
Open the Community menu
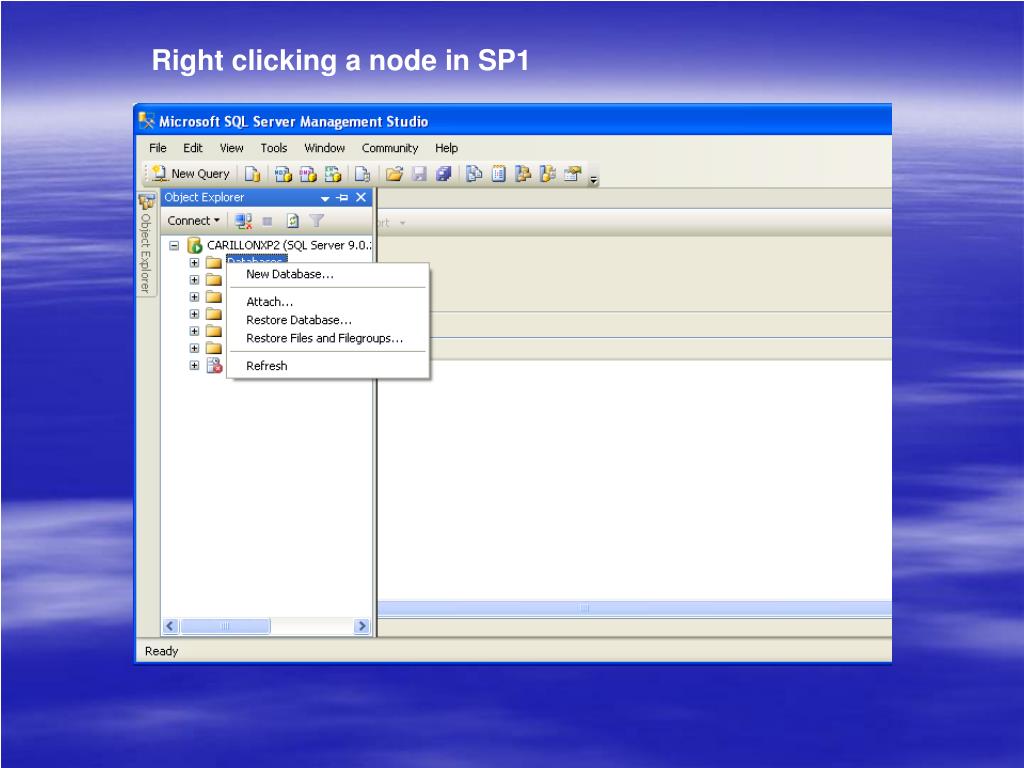coord(390,148)
